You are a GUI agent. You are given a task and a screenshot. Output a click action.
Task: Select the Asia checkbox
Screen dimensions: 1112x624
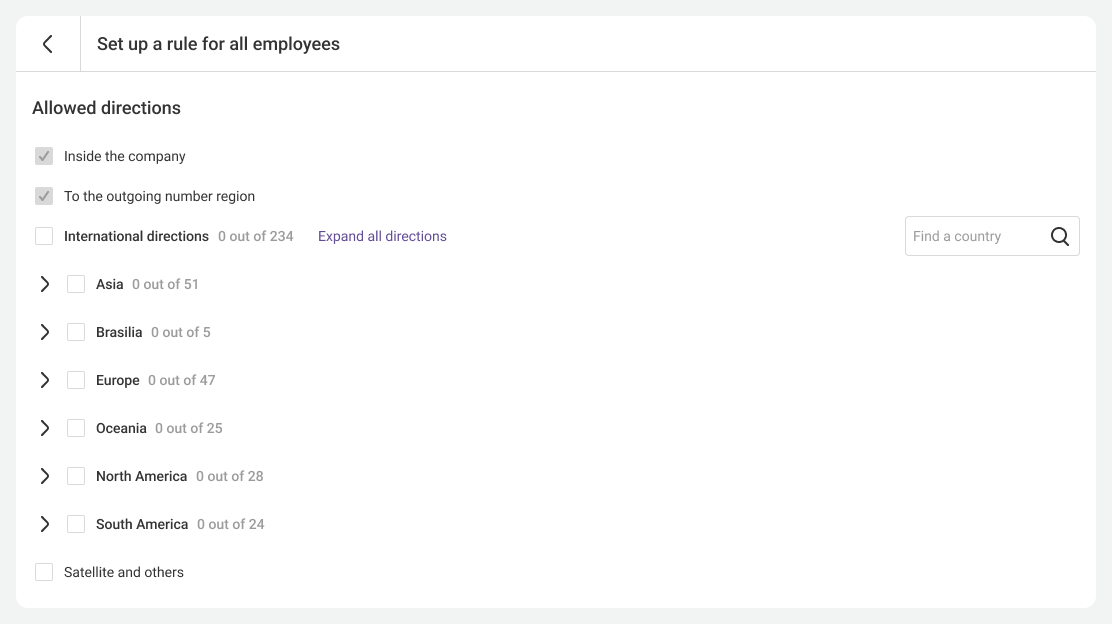click(x=76, y=284)
